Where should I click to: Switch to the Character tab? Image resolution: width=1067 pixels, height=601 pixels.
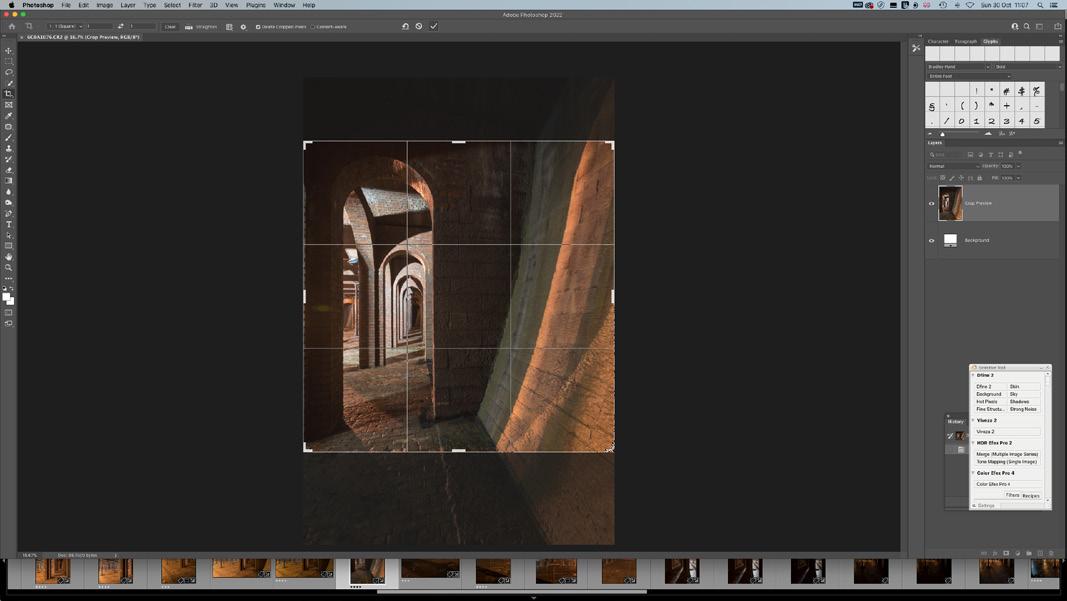click(938, 42)
